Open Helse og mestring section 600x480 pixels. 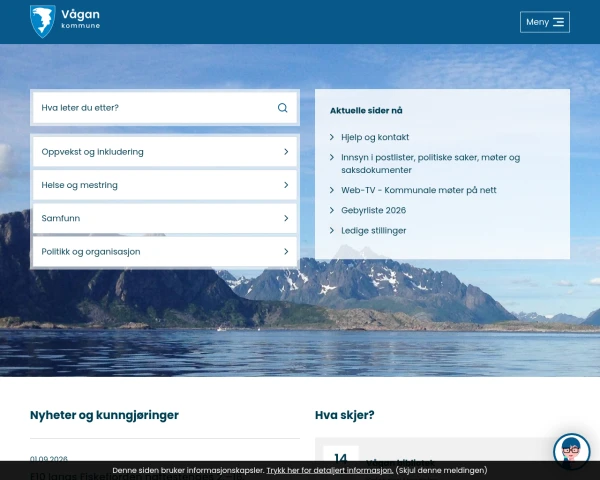coord(165,185)
